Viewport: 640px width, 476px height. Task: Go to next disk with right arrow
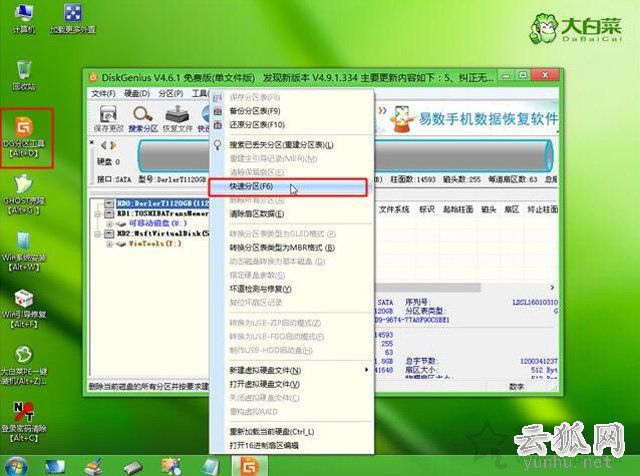113,145
